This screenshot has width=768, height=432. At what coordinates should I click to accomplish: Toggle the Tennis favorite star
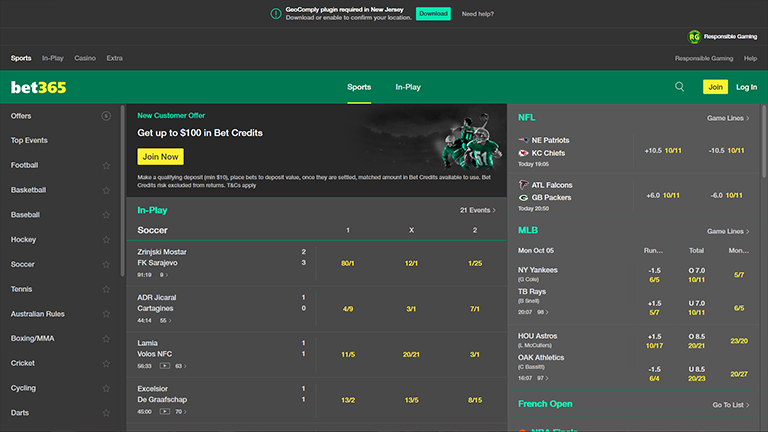pos(106,289)
